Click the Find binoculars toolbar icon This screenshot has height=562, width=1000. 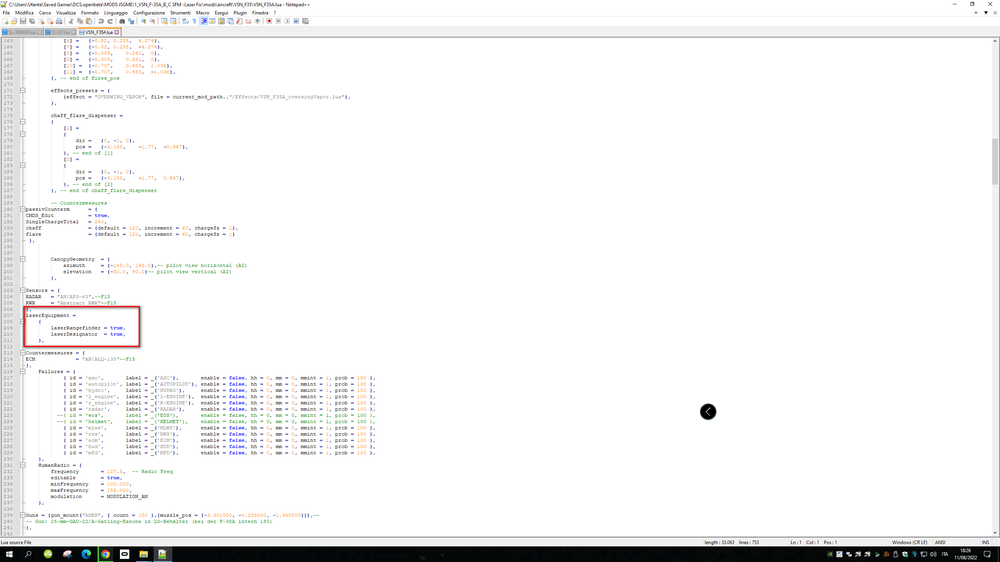[122, 21]
